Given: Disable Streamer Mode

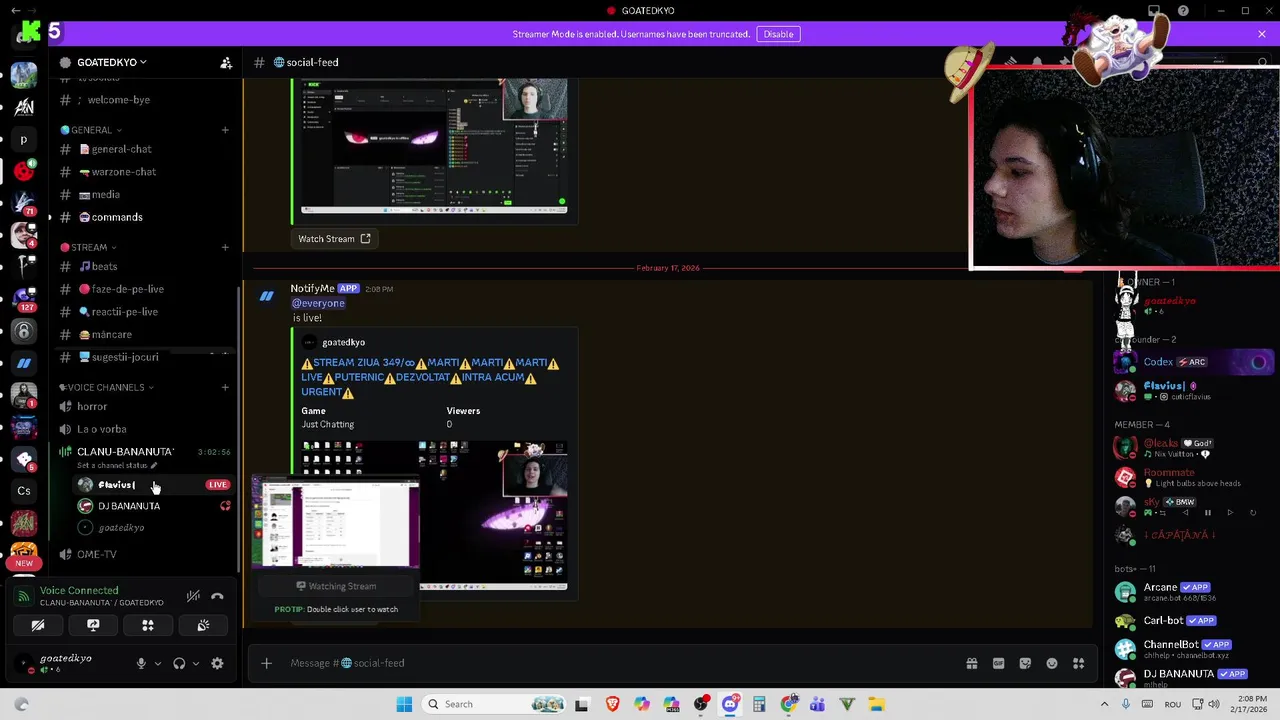Looking at the screenshot, I should coord(778,34).
